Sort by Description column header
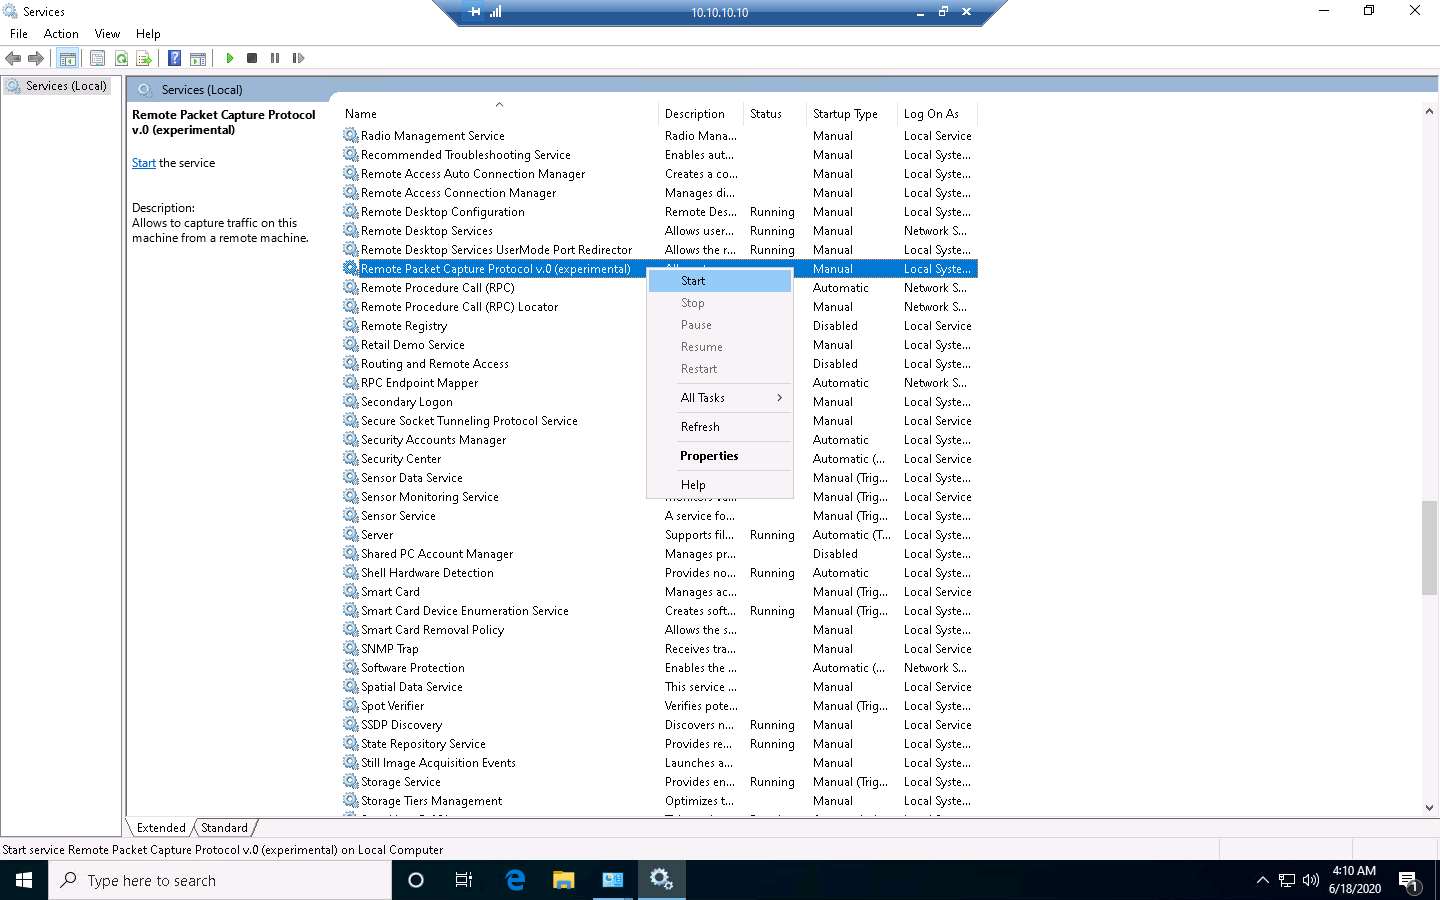 (x=701, y=114)
